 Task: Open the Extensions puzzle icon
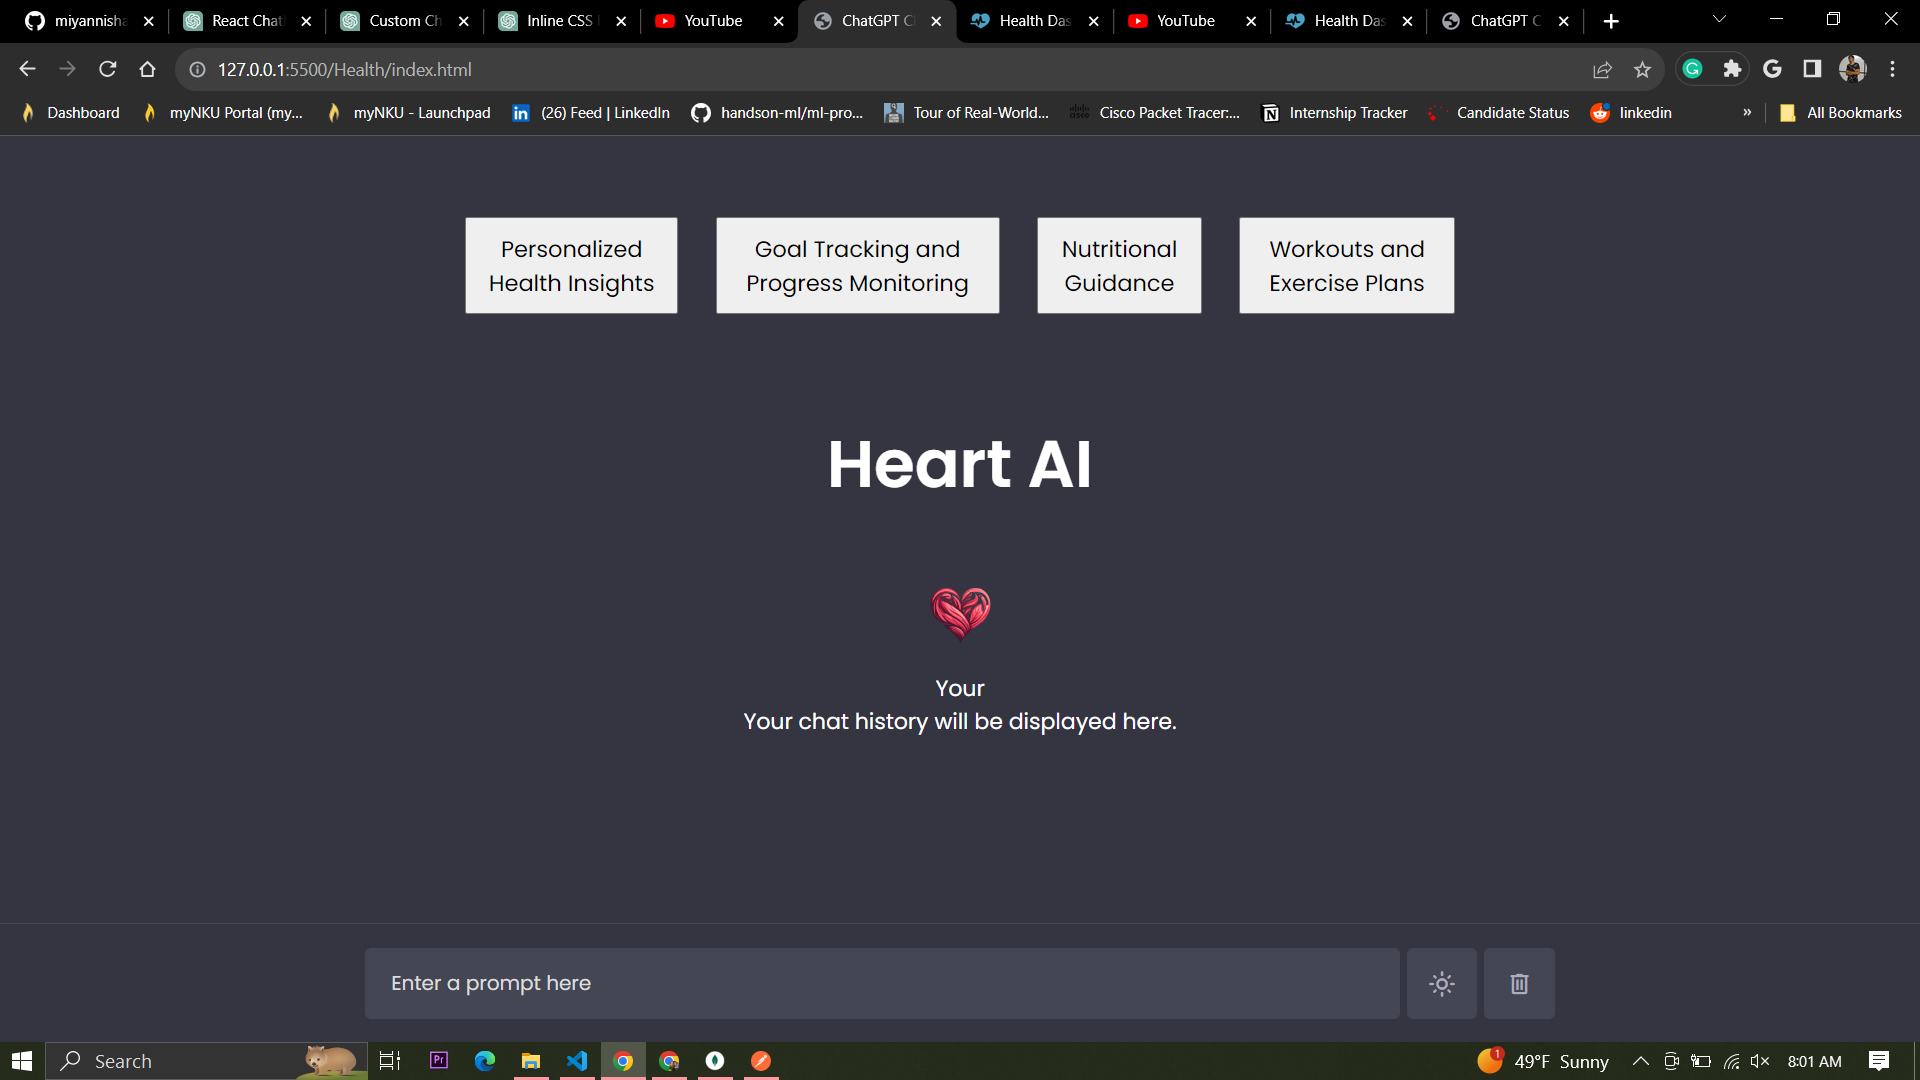(1732, 69)
